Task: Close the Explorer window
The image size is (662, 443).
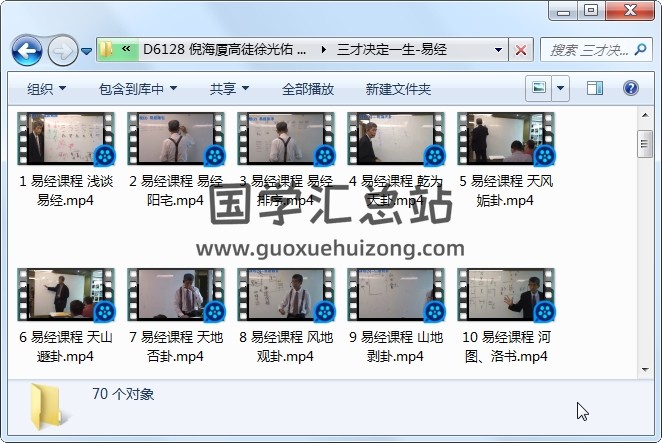Action: pos(629,11)
